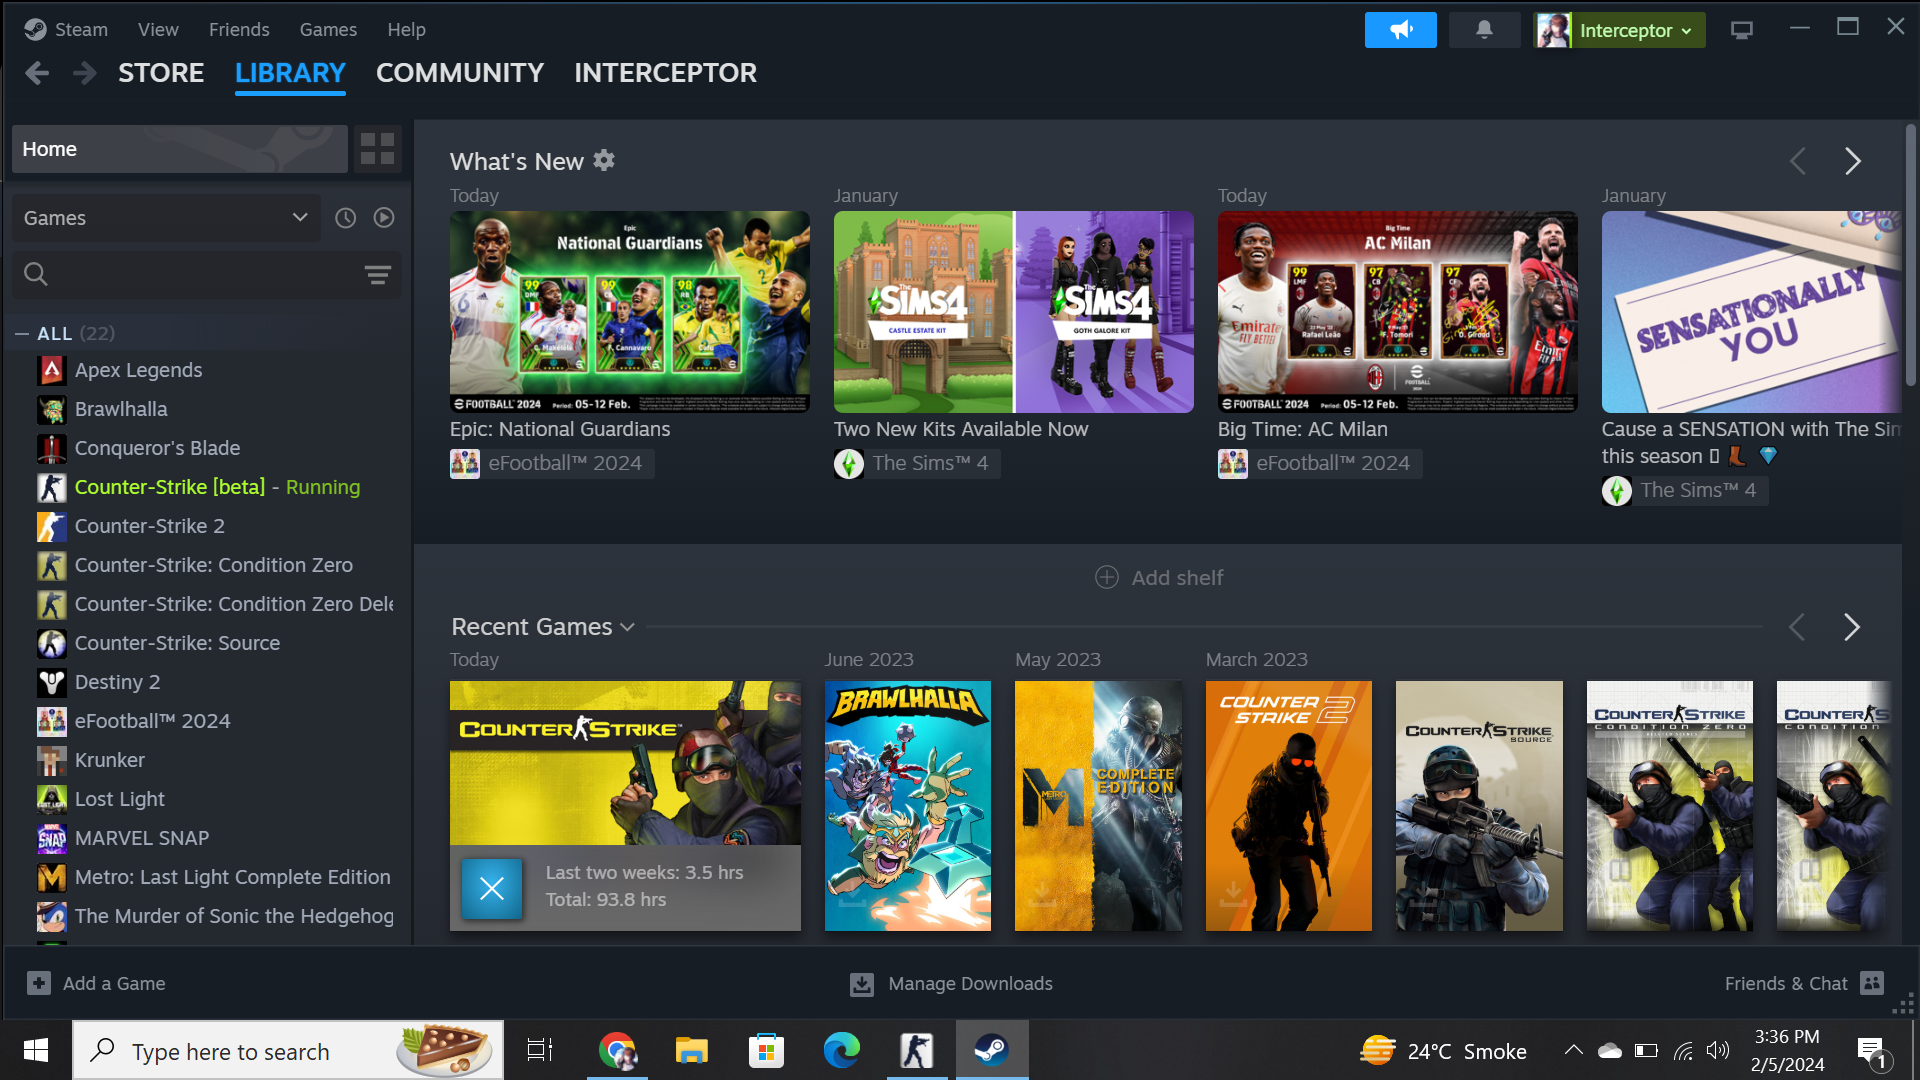Open What's New settings gear

click(x=604, y=160)
